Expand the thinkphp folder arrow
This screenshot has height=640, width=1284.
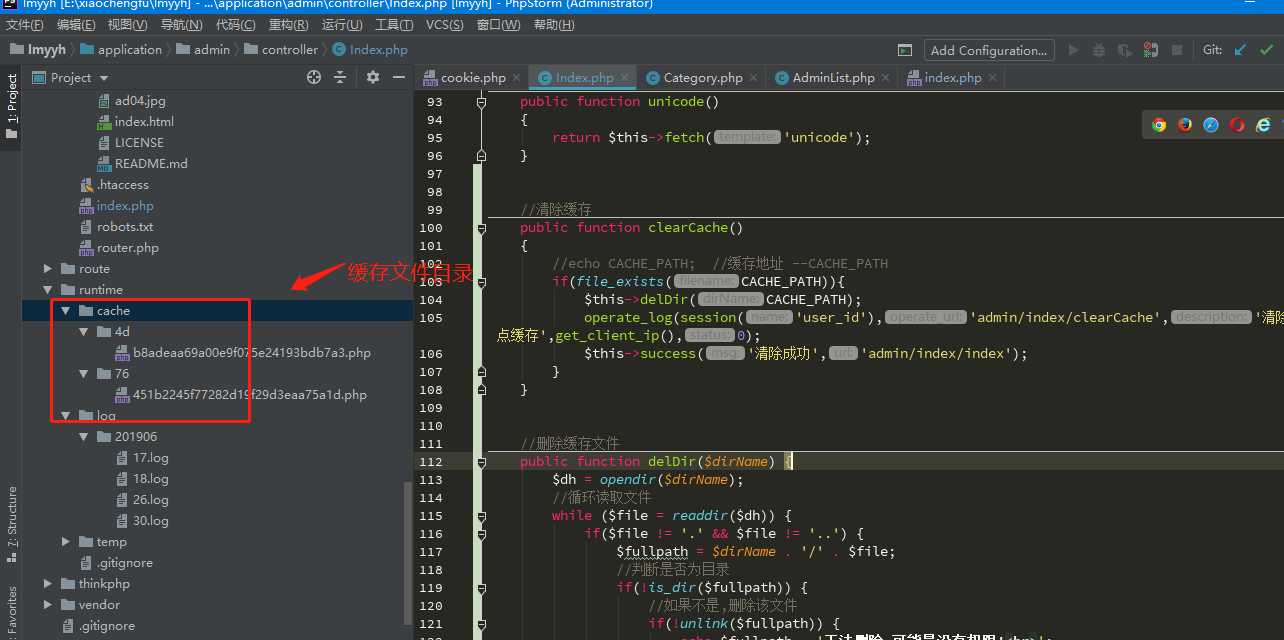[x=48, y=584]
